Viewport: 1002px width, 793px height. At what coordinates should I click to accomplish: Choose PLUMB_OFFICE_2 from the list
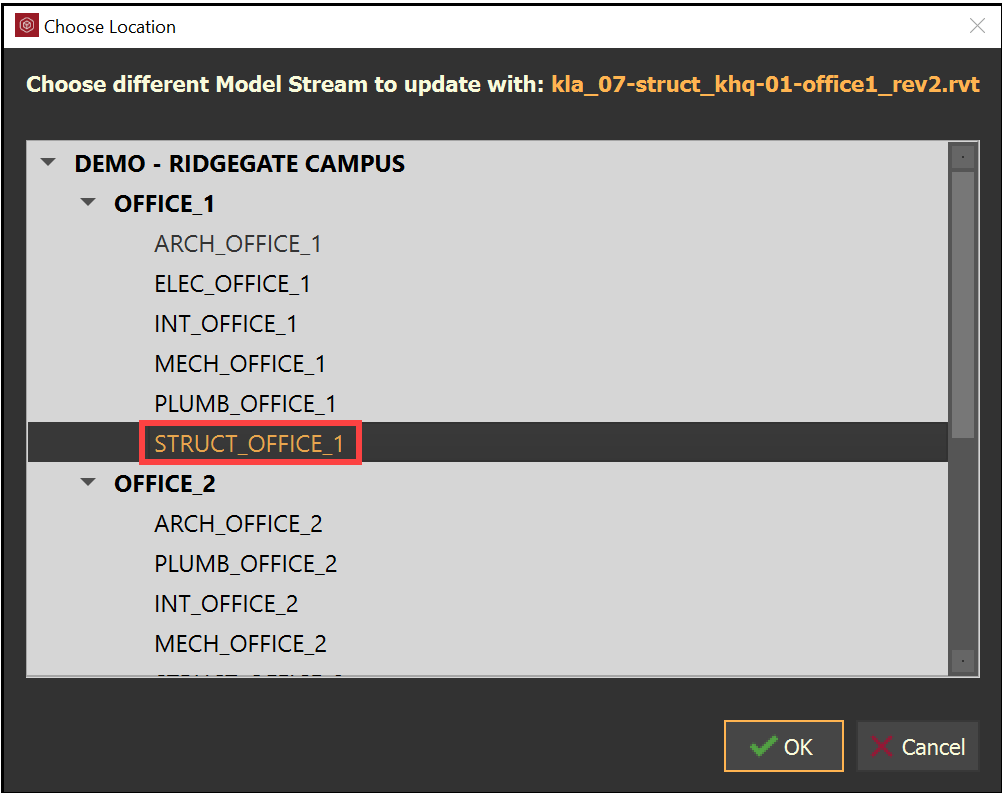pyautogui.click(x=245, y=564)
